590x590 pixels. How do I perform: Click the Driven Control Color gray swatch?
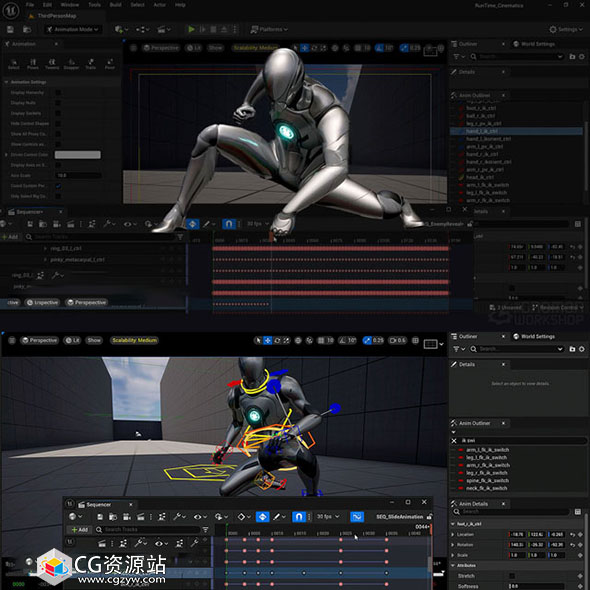tap(78, 155)
